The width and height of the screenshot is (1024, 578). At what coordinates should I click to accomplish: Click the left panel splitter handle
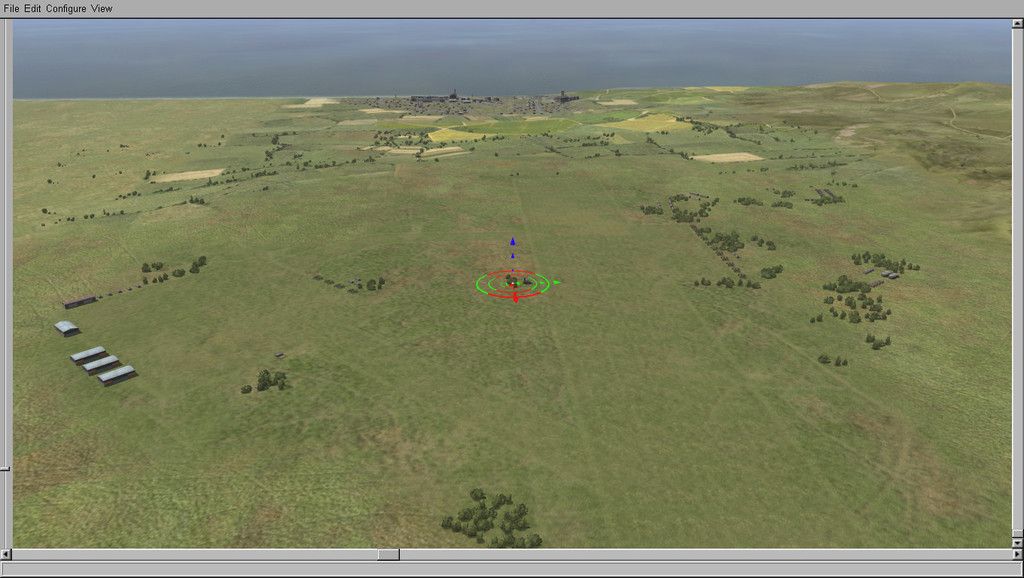pyautogui.click(x=5, y=469)
